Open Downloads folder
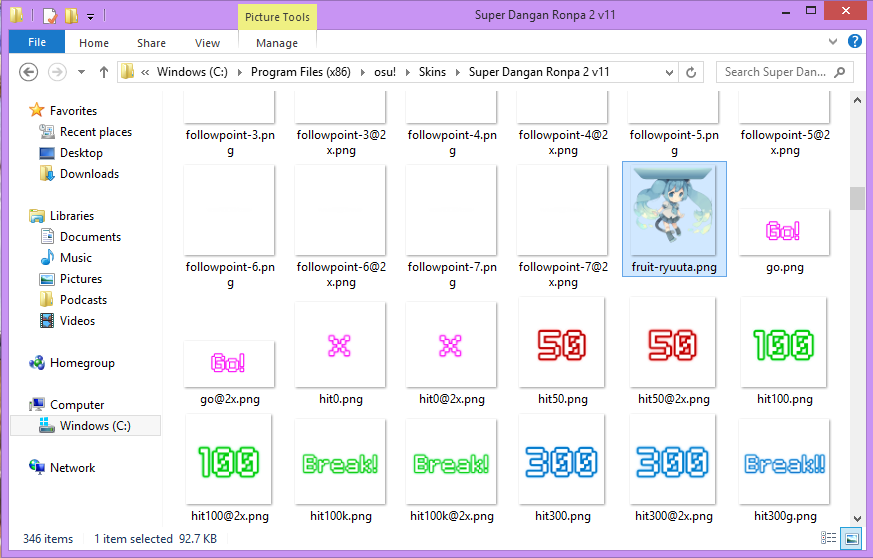The width and height of the screenshot is (873, 558). point(89,174)
